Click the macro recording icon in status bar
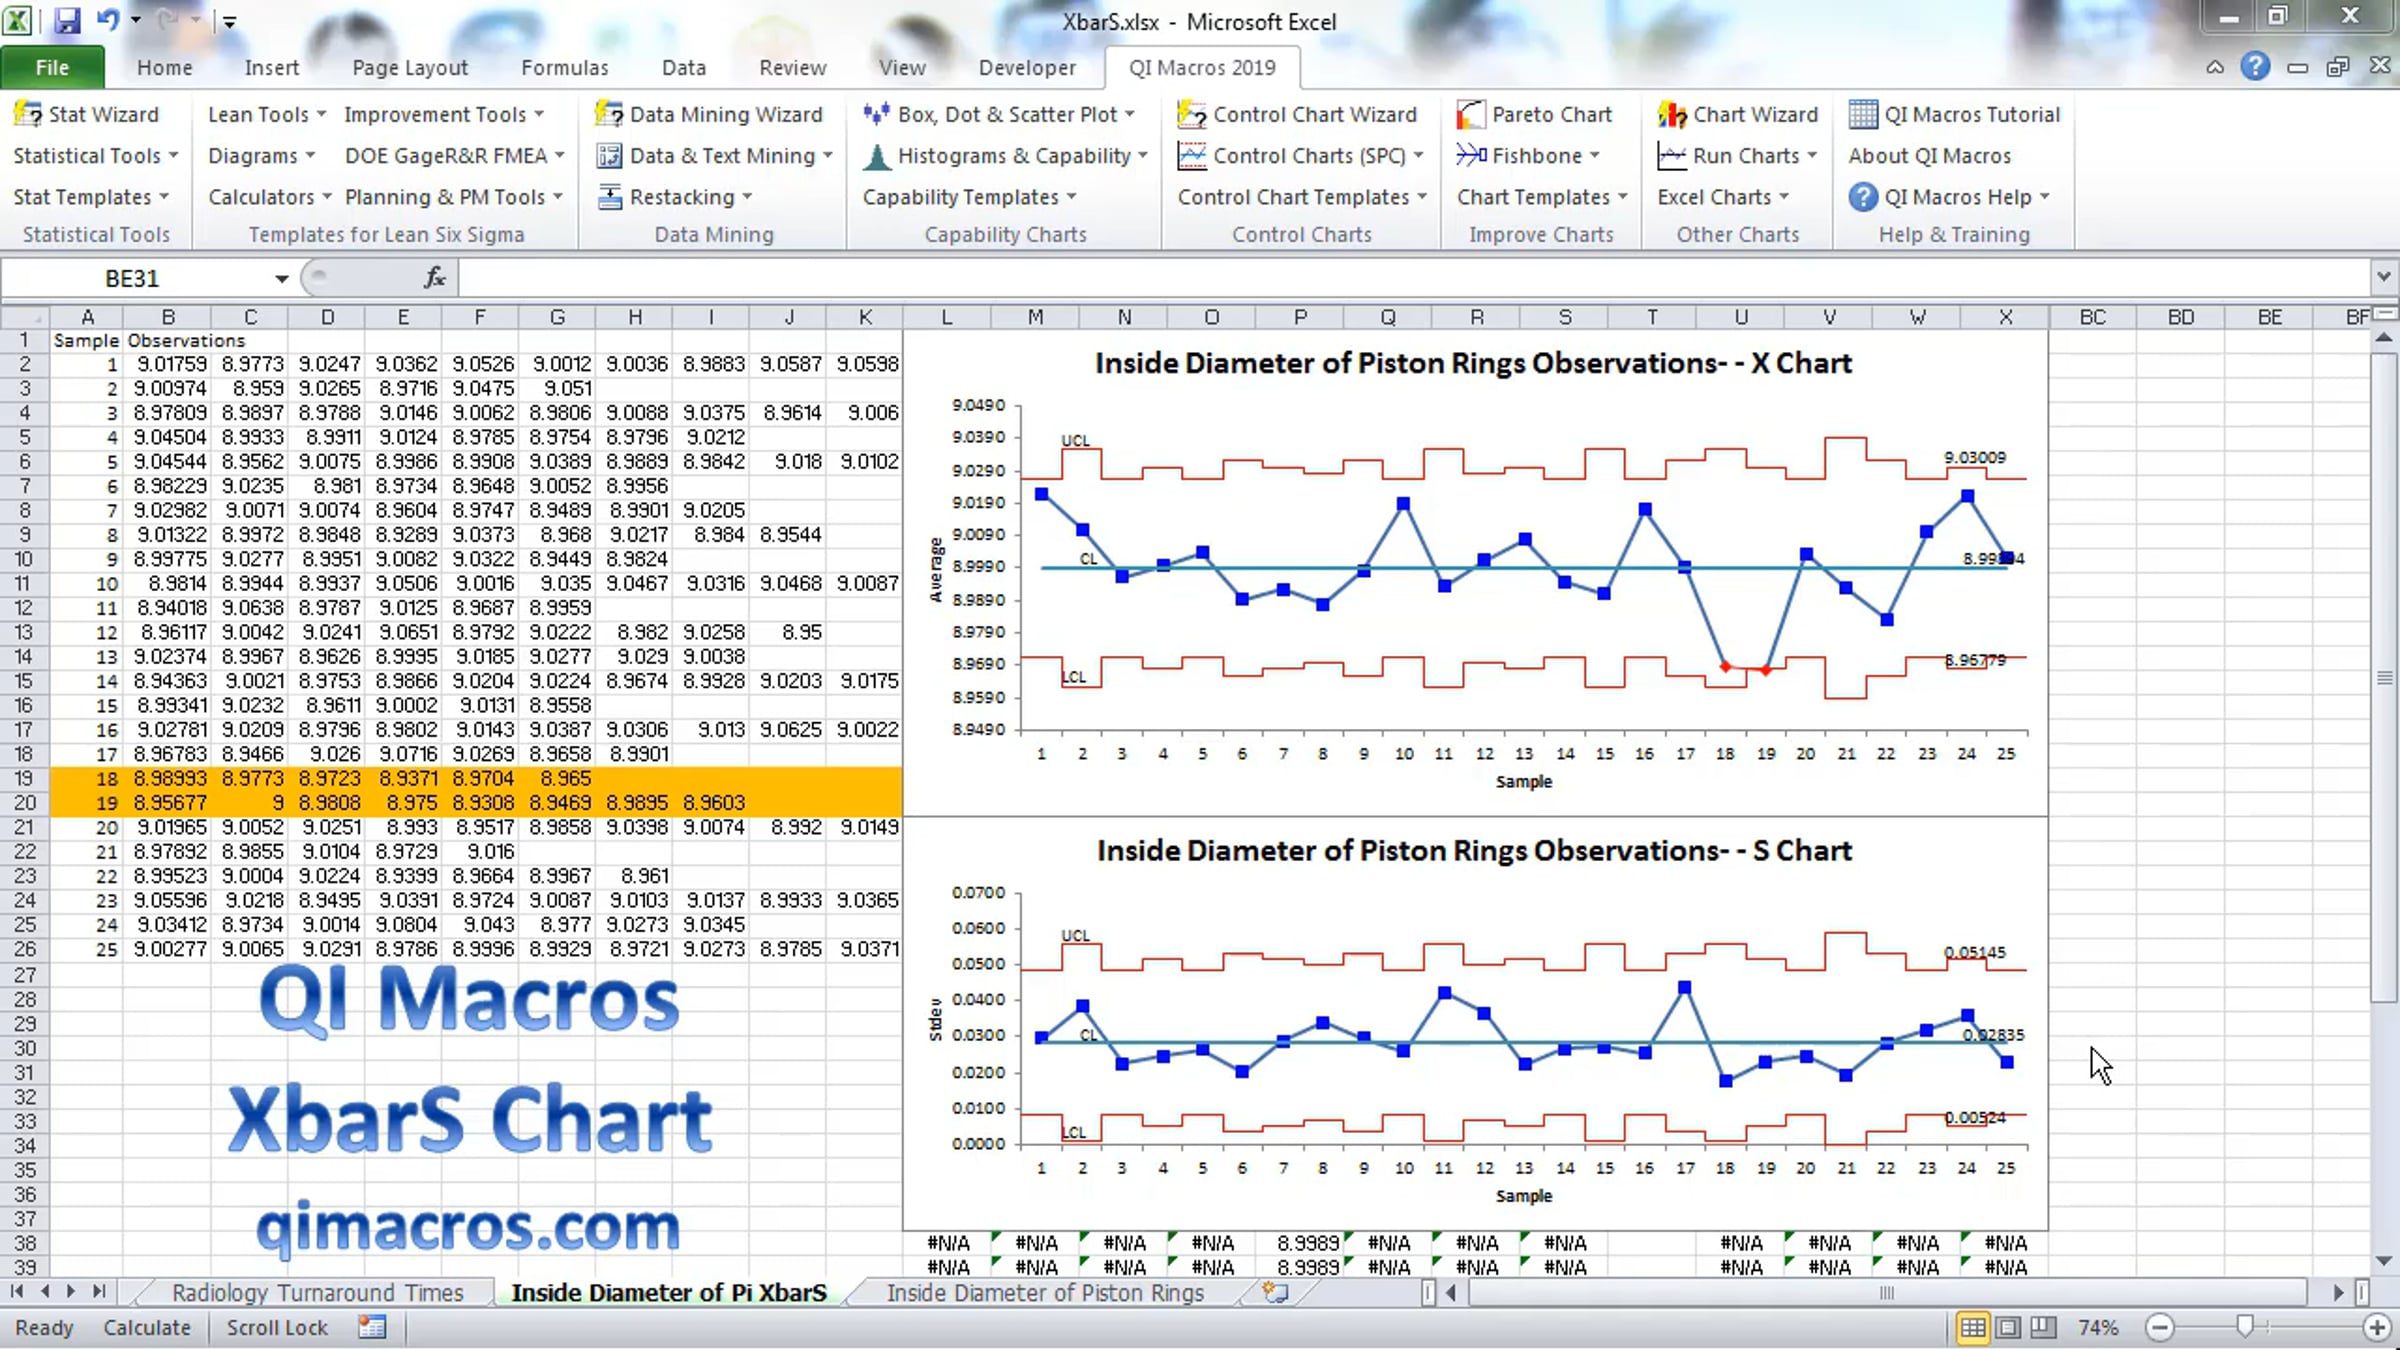 (372, 1327)
